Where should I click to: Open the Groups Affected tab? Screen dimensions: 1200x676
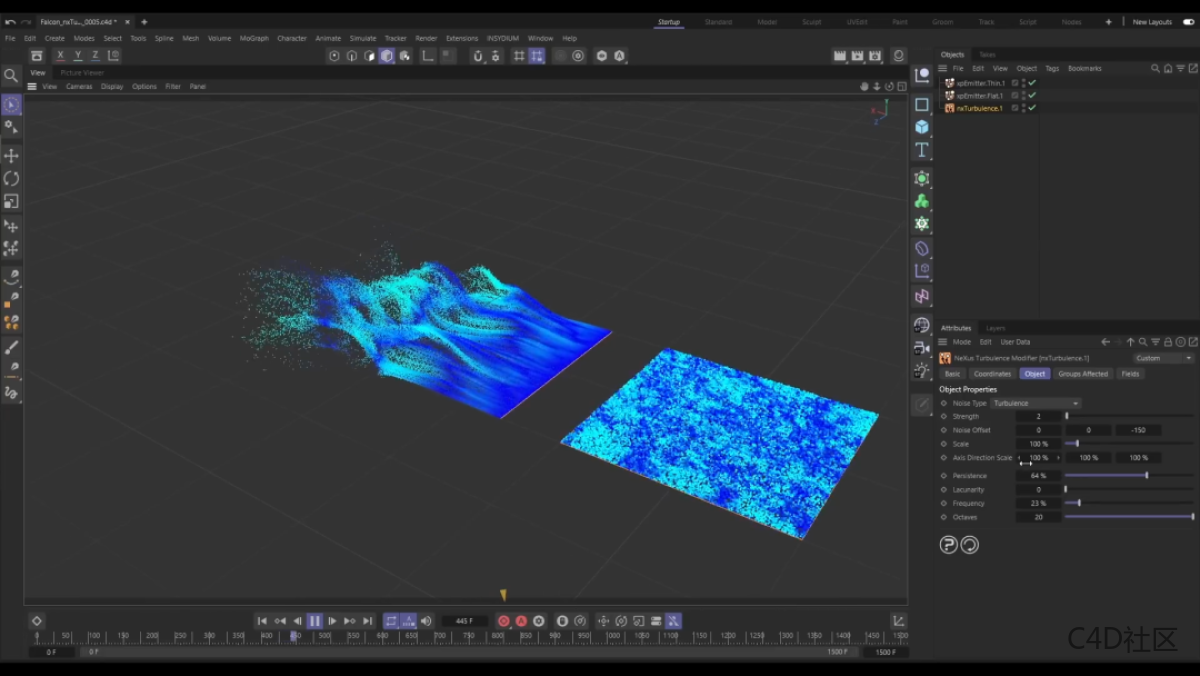coord(1083,374)
